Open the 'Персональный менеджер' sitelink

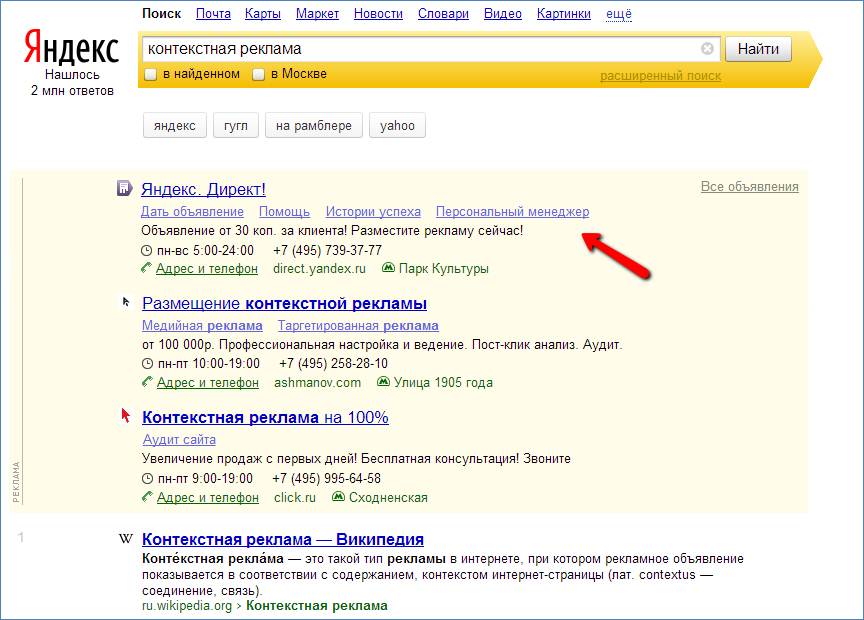click(512, 212)
